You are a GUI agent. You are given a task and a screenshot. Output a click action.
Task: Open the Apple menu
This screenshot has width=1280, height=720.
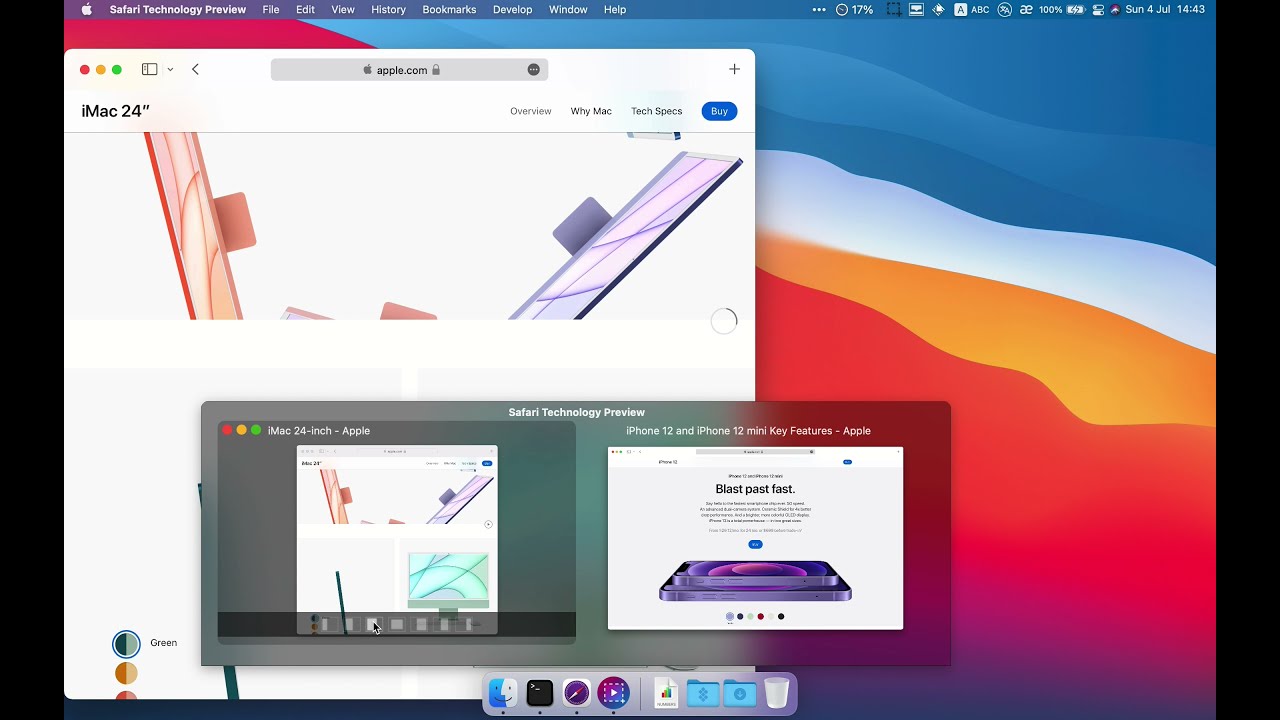tap(86, 10)
